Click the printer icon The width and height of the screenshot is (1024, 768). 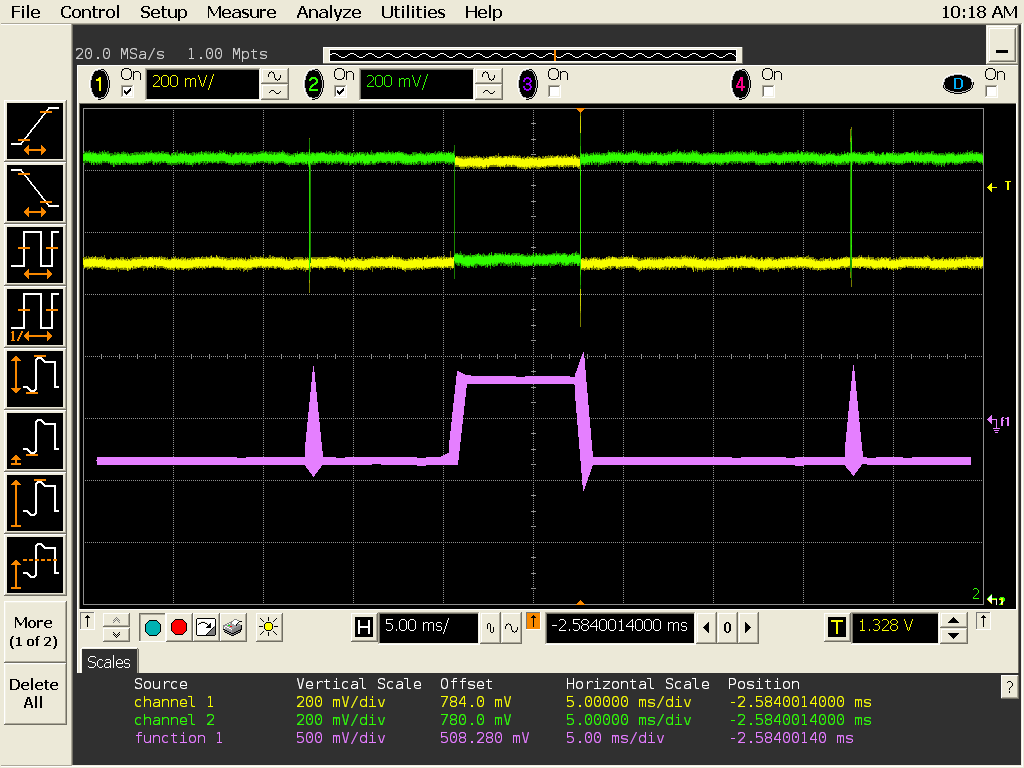(232, 628)
